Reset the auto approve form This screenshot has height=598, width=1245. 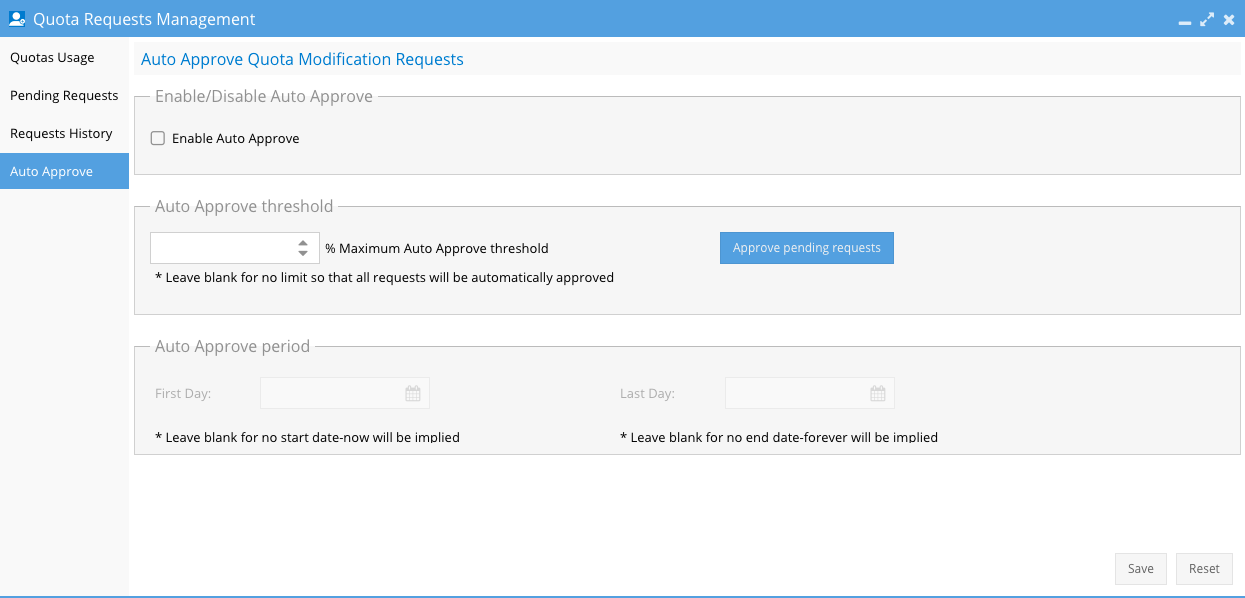coord(1204,569)
